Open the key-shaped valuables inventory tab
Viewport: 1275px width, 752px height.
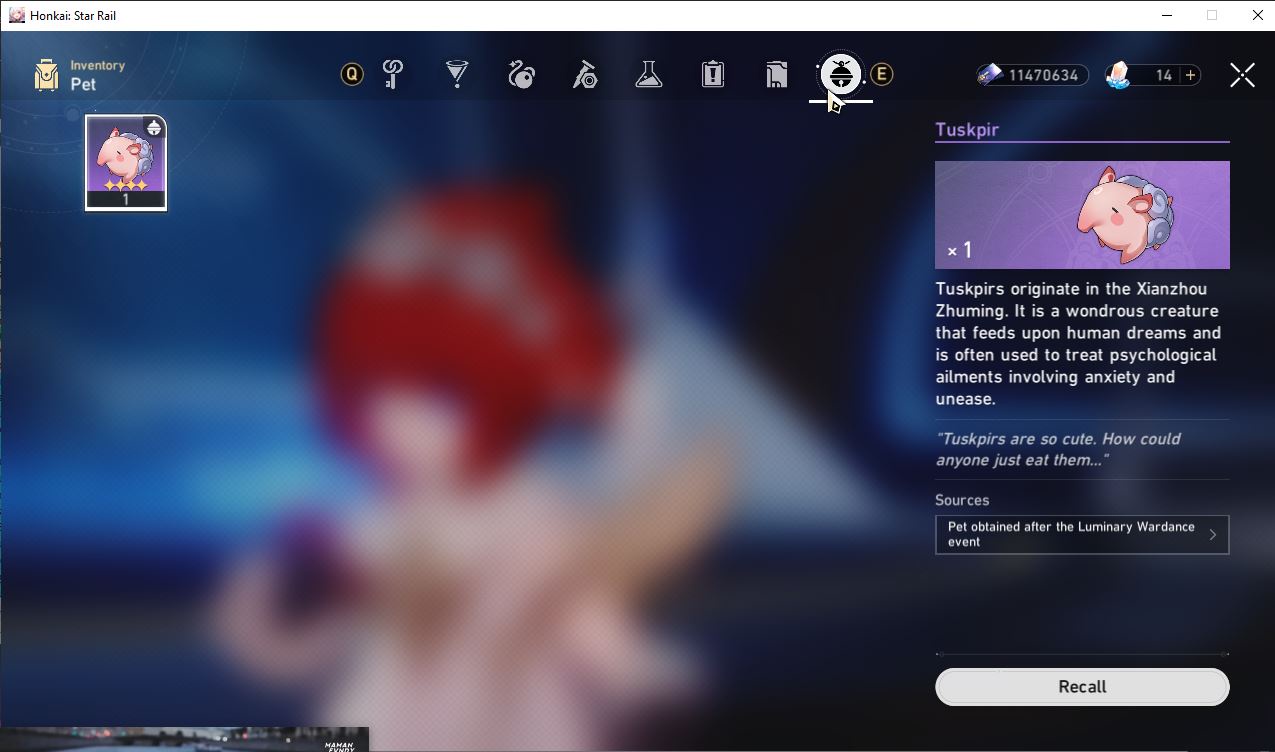(393, 74)
